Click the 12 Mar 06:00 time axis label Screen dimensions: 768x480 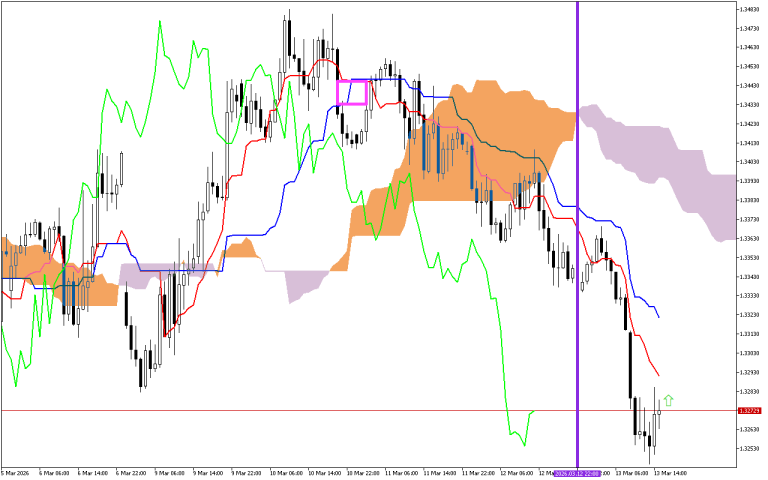[x=516, y=473]
